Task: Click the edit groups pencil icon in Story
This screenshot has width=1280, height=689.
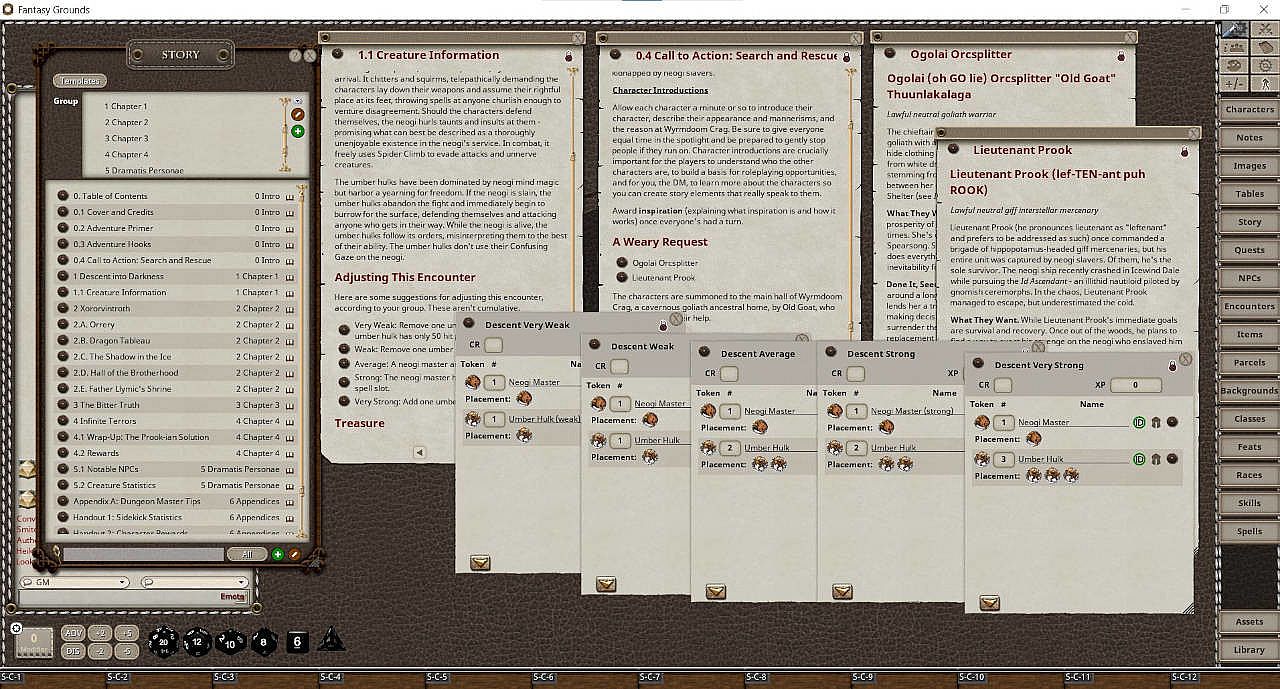Action: pyautogui.click(x=297, y=115)
